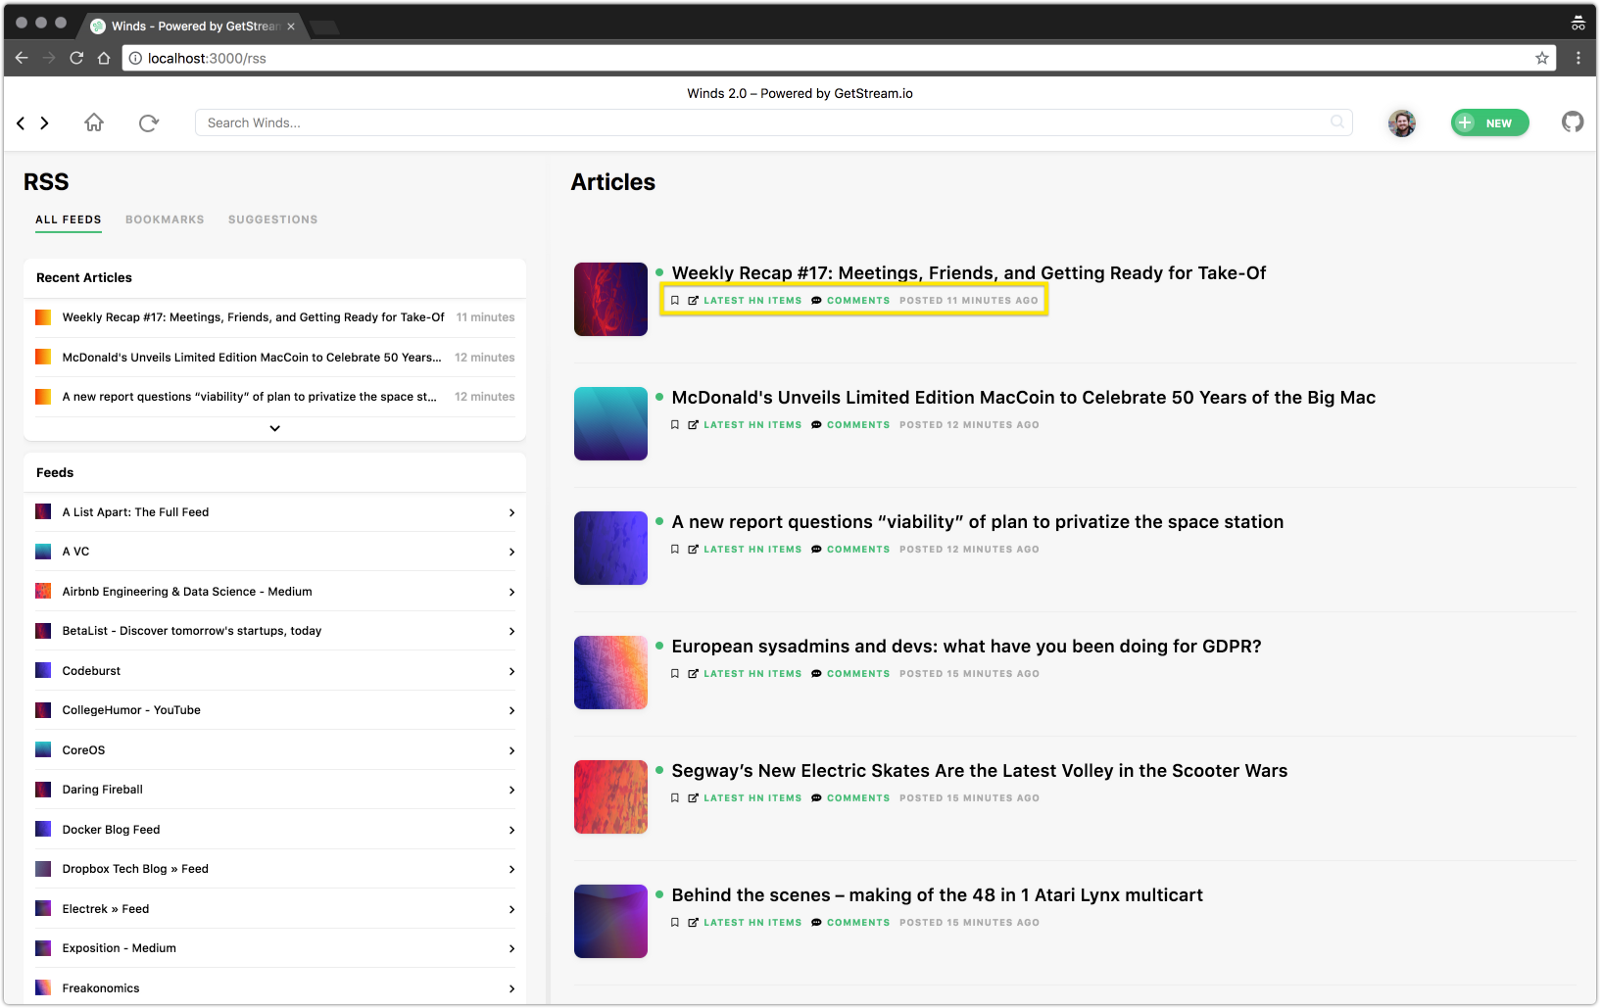Click the search magnifier icon
Image resolution: width=1600 pixels, height=1008 pixels.
click(1337, 122)
